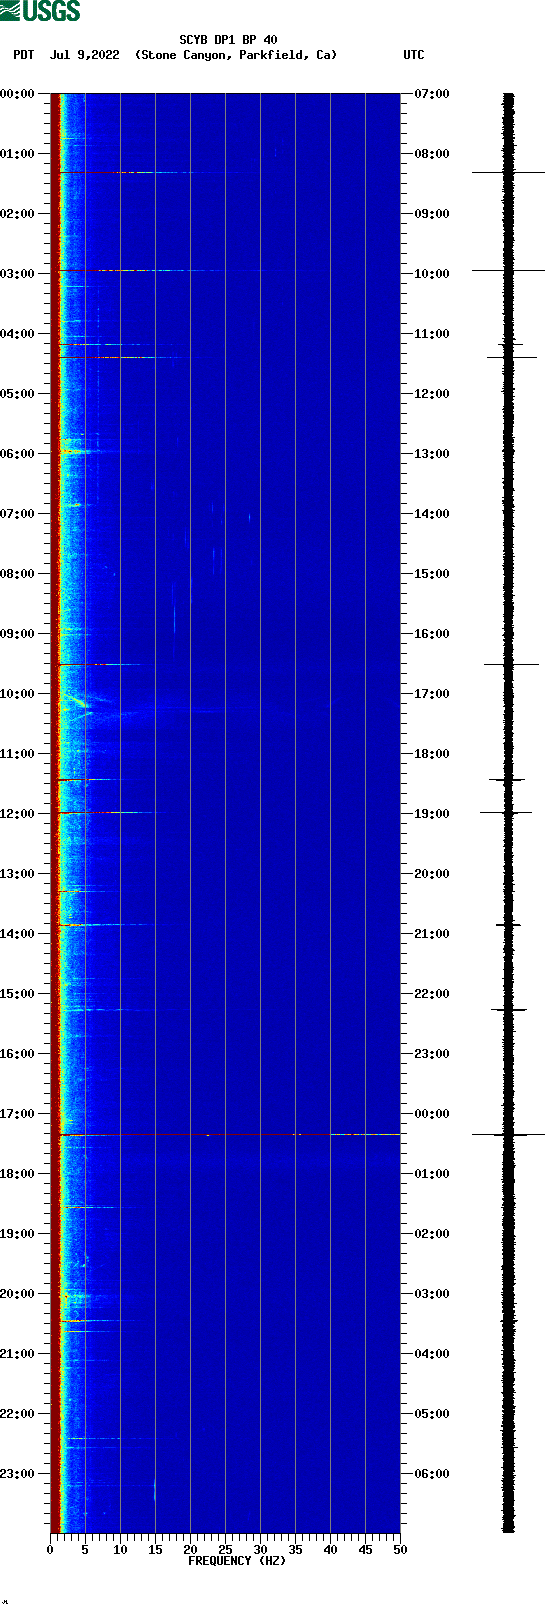The width and height of the screenshot is (552, 1613).
Task: Click the seismogram spike near 00:00 UTC
Action: (508, 1134)
